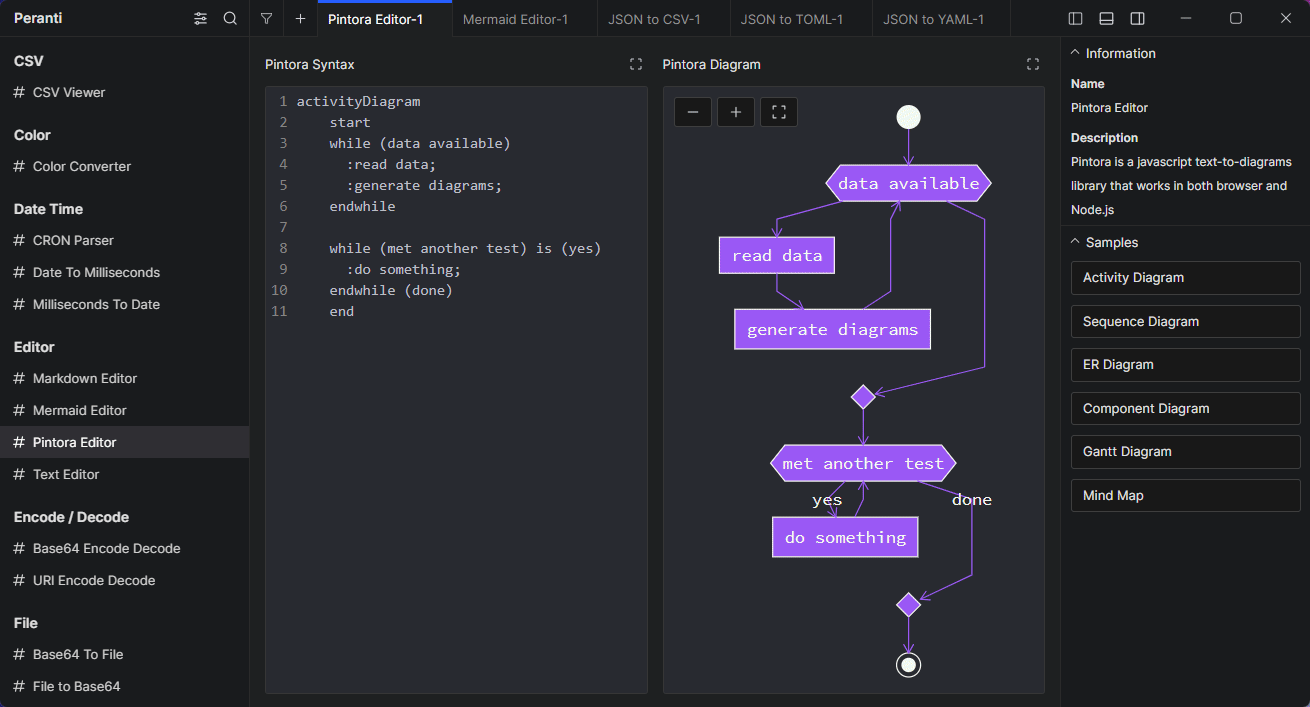The height and width of the screenshot is (707, 1310).
Task: Click the search magnifier icon
Action: (x=230, y=18)
